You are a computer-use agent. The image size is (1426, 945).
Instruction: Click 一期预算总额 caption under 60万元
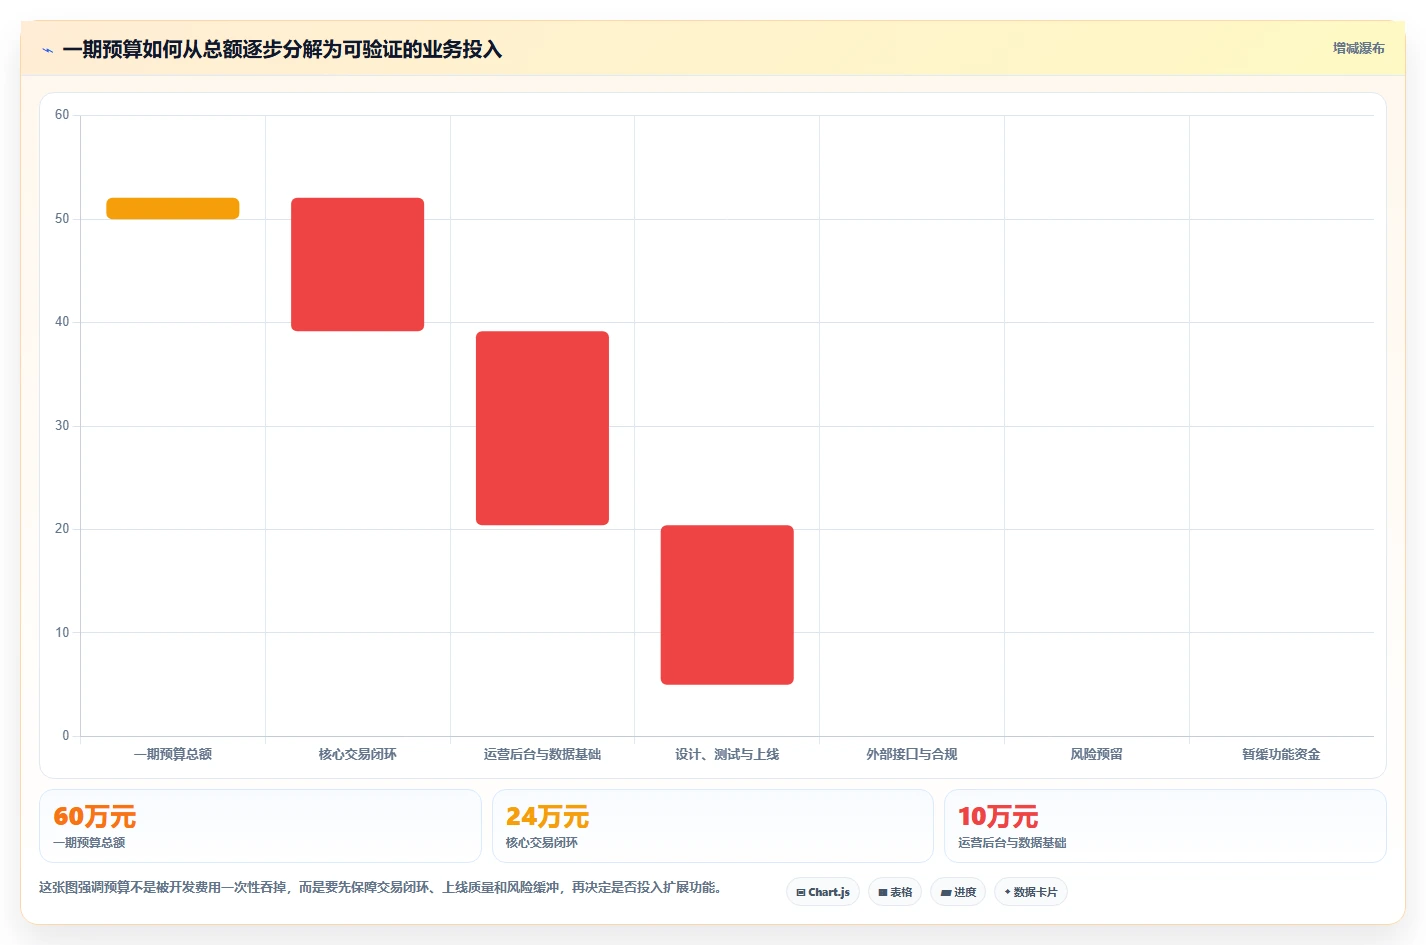[89, 843]
